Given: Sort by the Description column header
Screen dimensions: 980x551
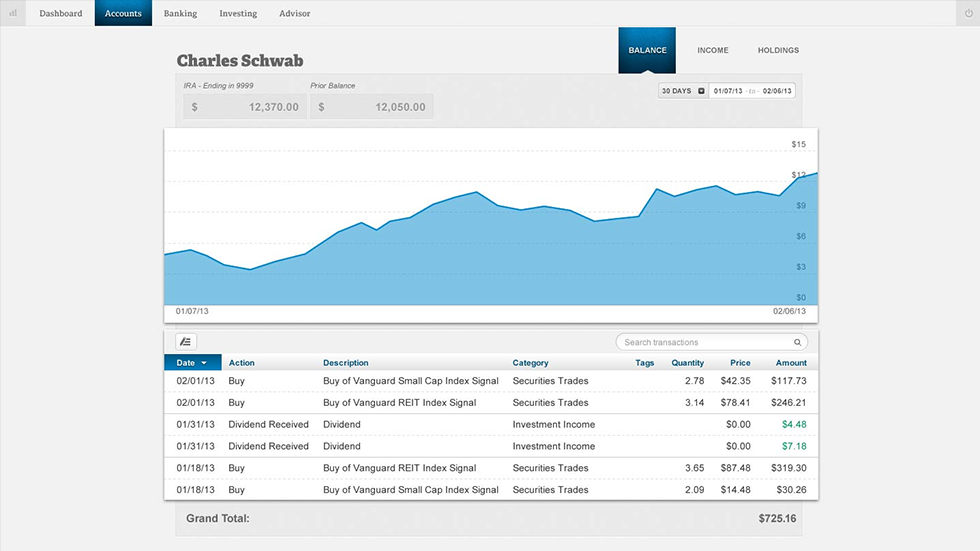Looking at the screenshot, I should coord(346,363).
